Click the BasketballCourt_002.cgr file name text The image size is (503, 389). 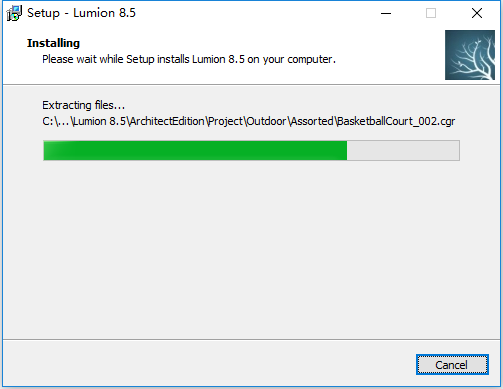396,121
